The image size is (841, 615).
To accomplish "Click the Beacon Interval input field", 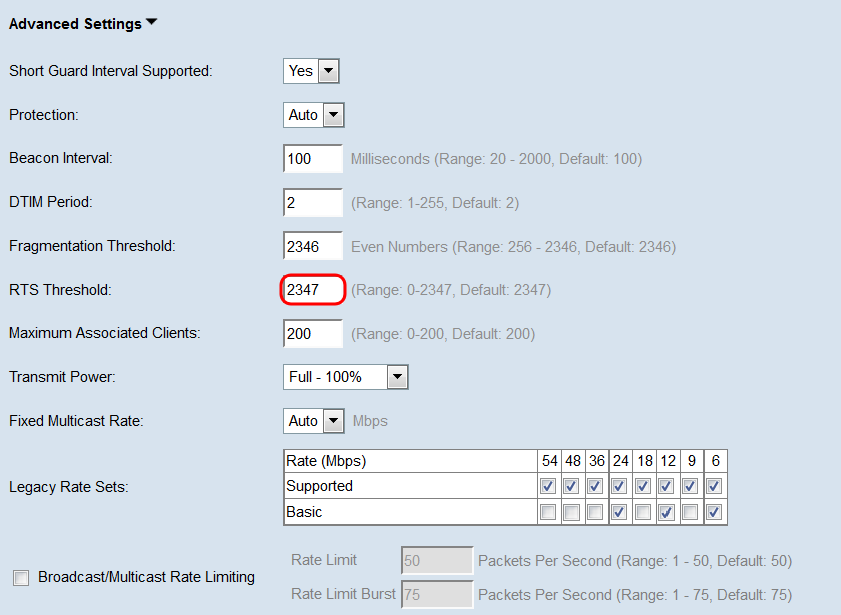I will [313, 159].
